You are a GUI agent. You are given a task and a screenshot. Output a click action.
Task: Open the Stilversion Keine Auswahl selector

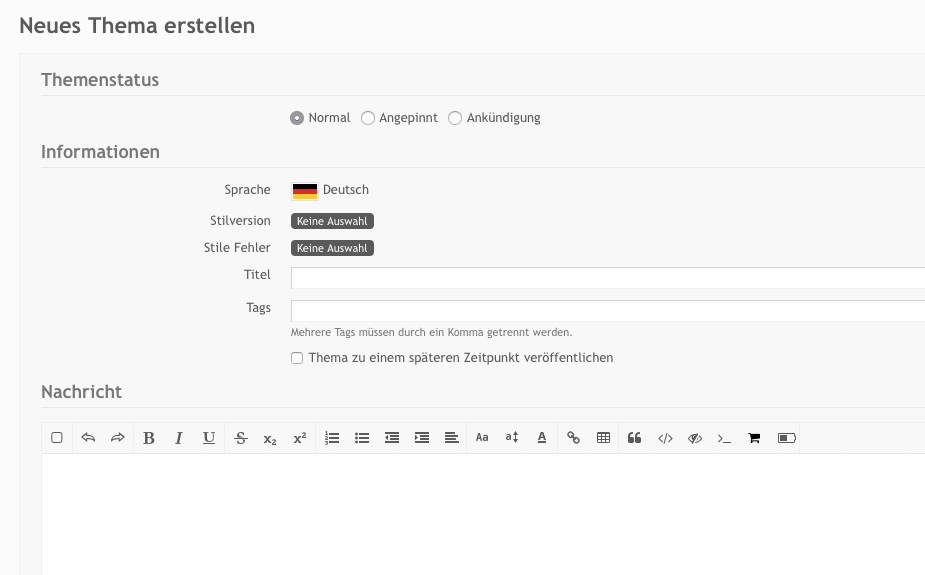[332, 221]
